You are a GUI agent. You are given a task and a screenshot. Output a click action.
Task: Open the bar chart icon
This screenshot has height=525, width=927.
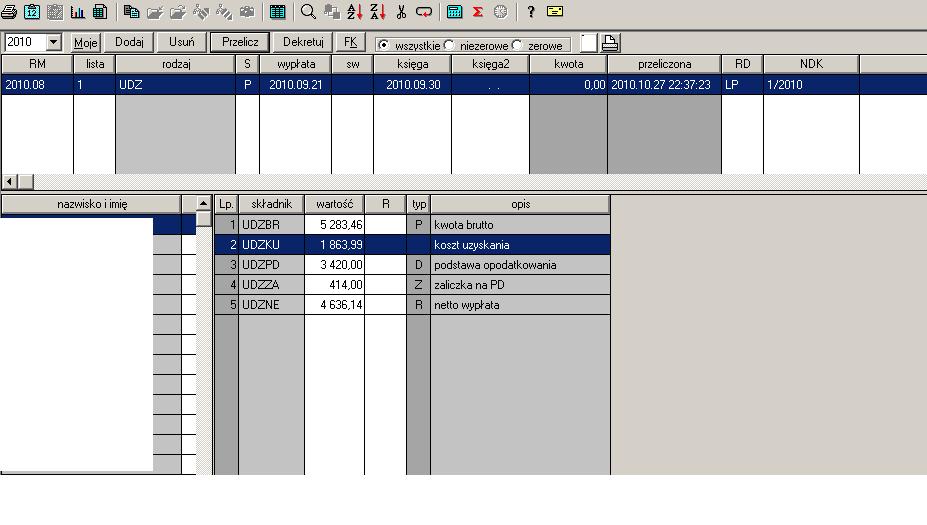[78, 12]
